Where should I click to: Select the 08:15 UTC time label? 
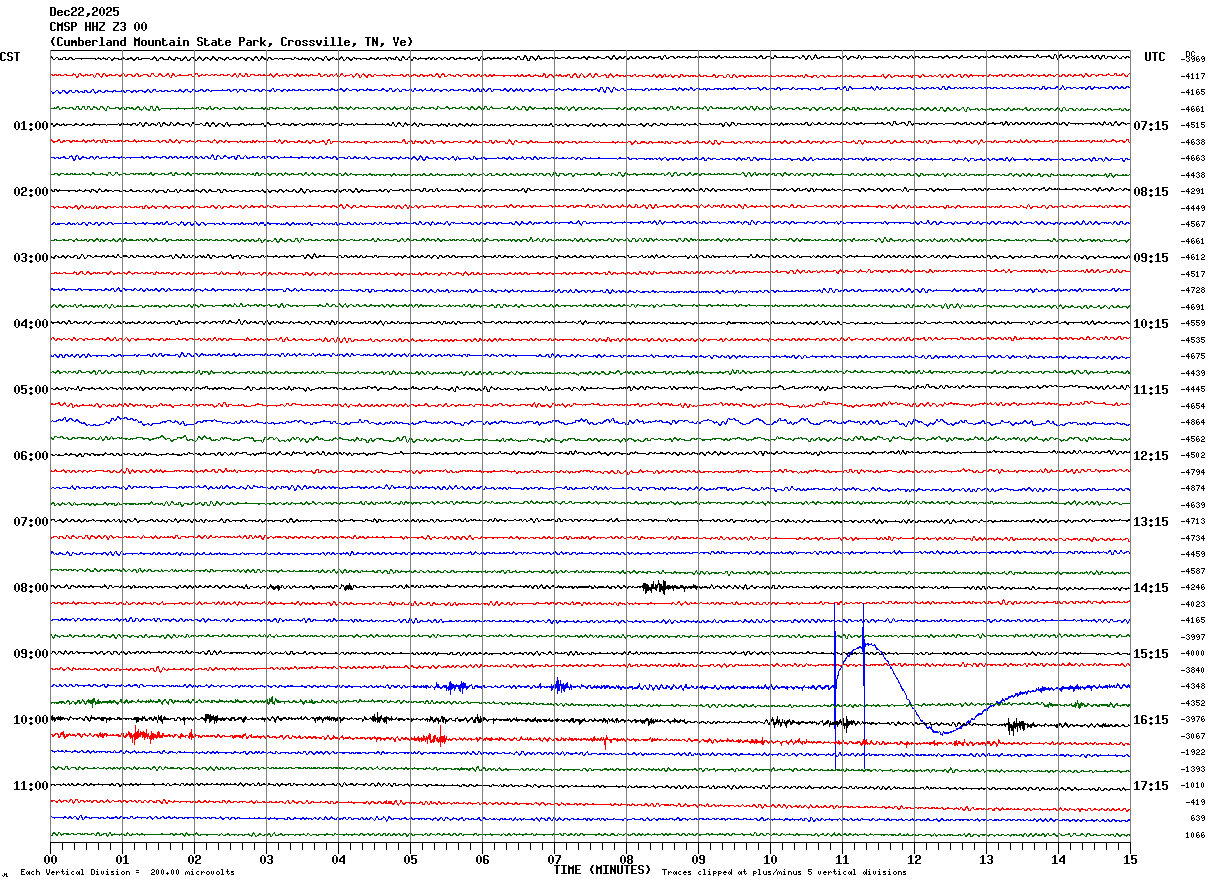[1151, 192]
